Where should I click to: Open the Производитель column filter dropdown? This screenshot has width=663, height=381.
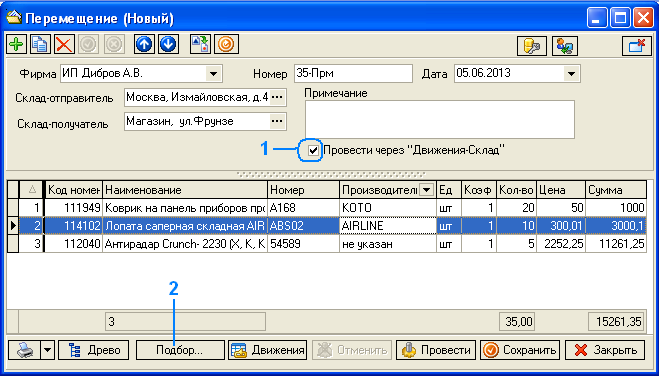pyautogui.click(x=427, y=190)
